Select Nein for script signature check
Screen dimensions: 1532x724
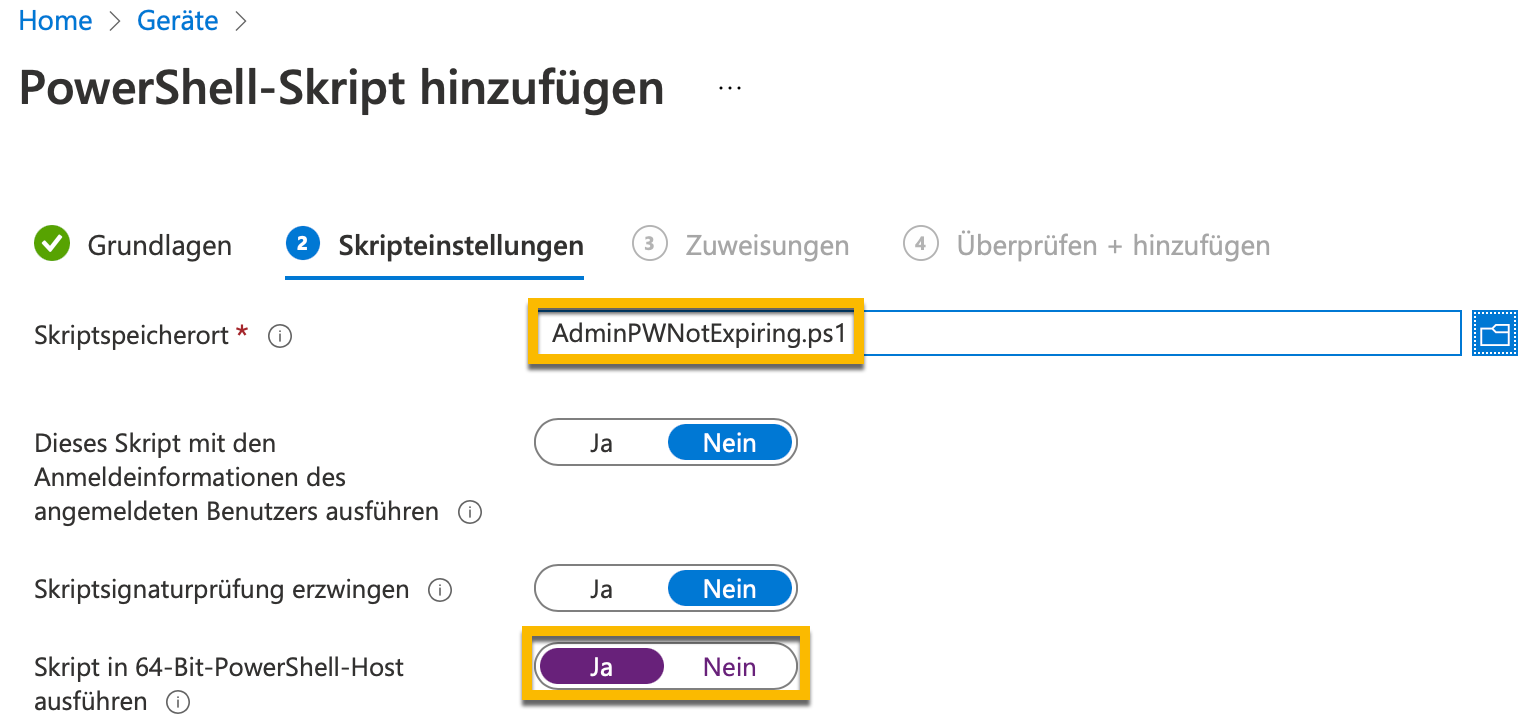tap(729, 589)
